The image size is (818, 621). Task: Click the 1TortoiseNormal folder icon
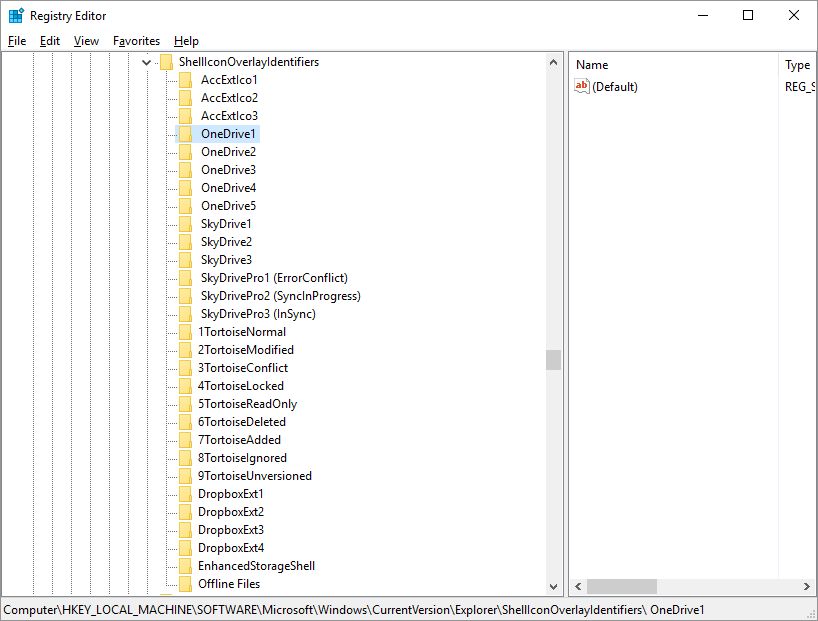(x=185, y=332)
